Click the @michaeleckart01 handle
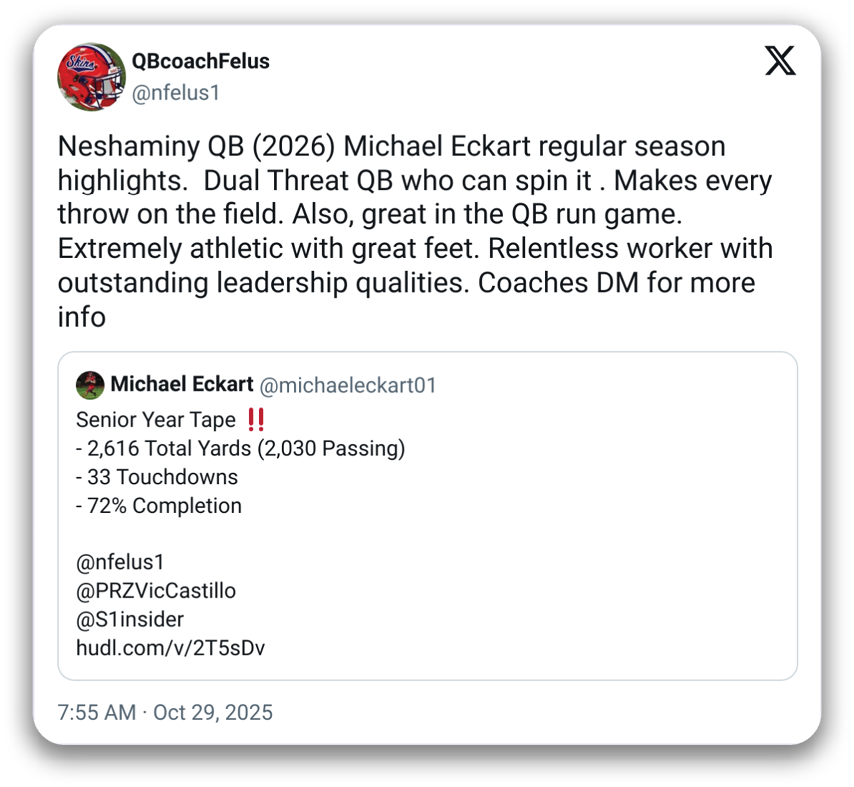Image resolution: width=854 pixels, height=787 pixels. 347,385
